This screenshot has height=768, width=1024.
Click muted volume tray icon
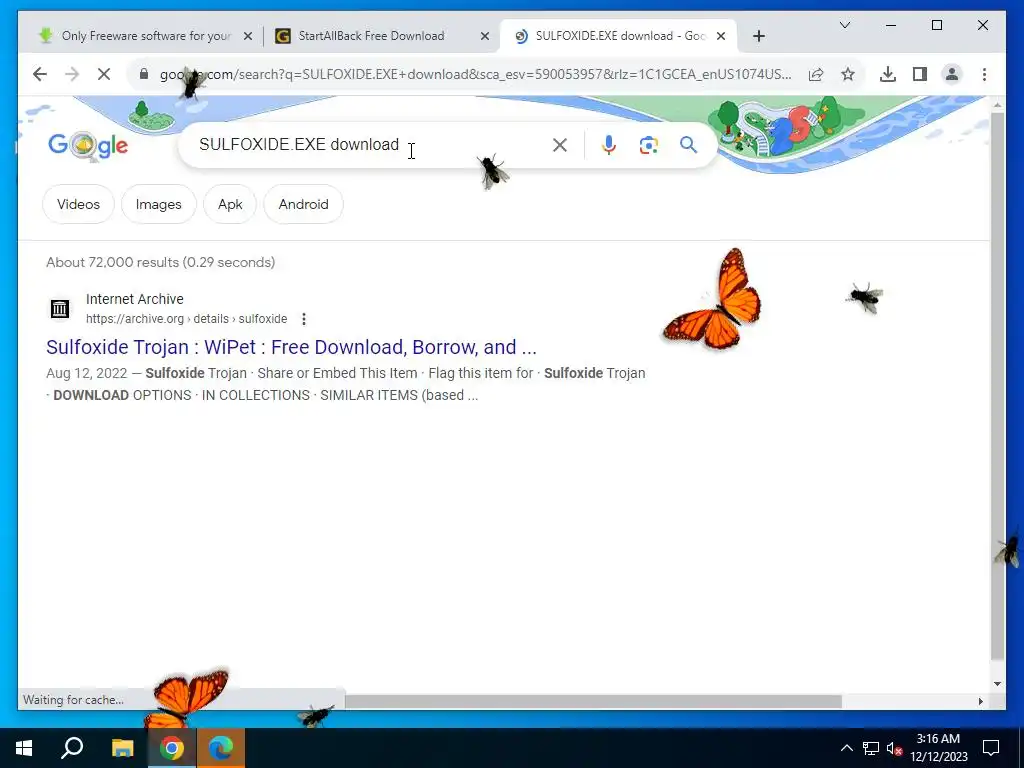coord(894,748)
